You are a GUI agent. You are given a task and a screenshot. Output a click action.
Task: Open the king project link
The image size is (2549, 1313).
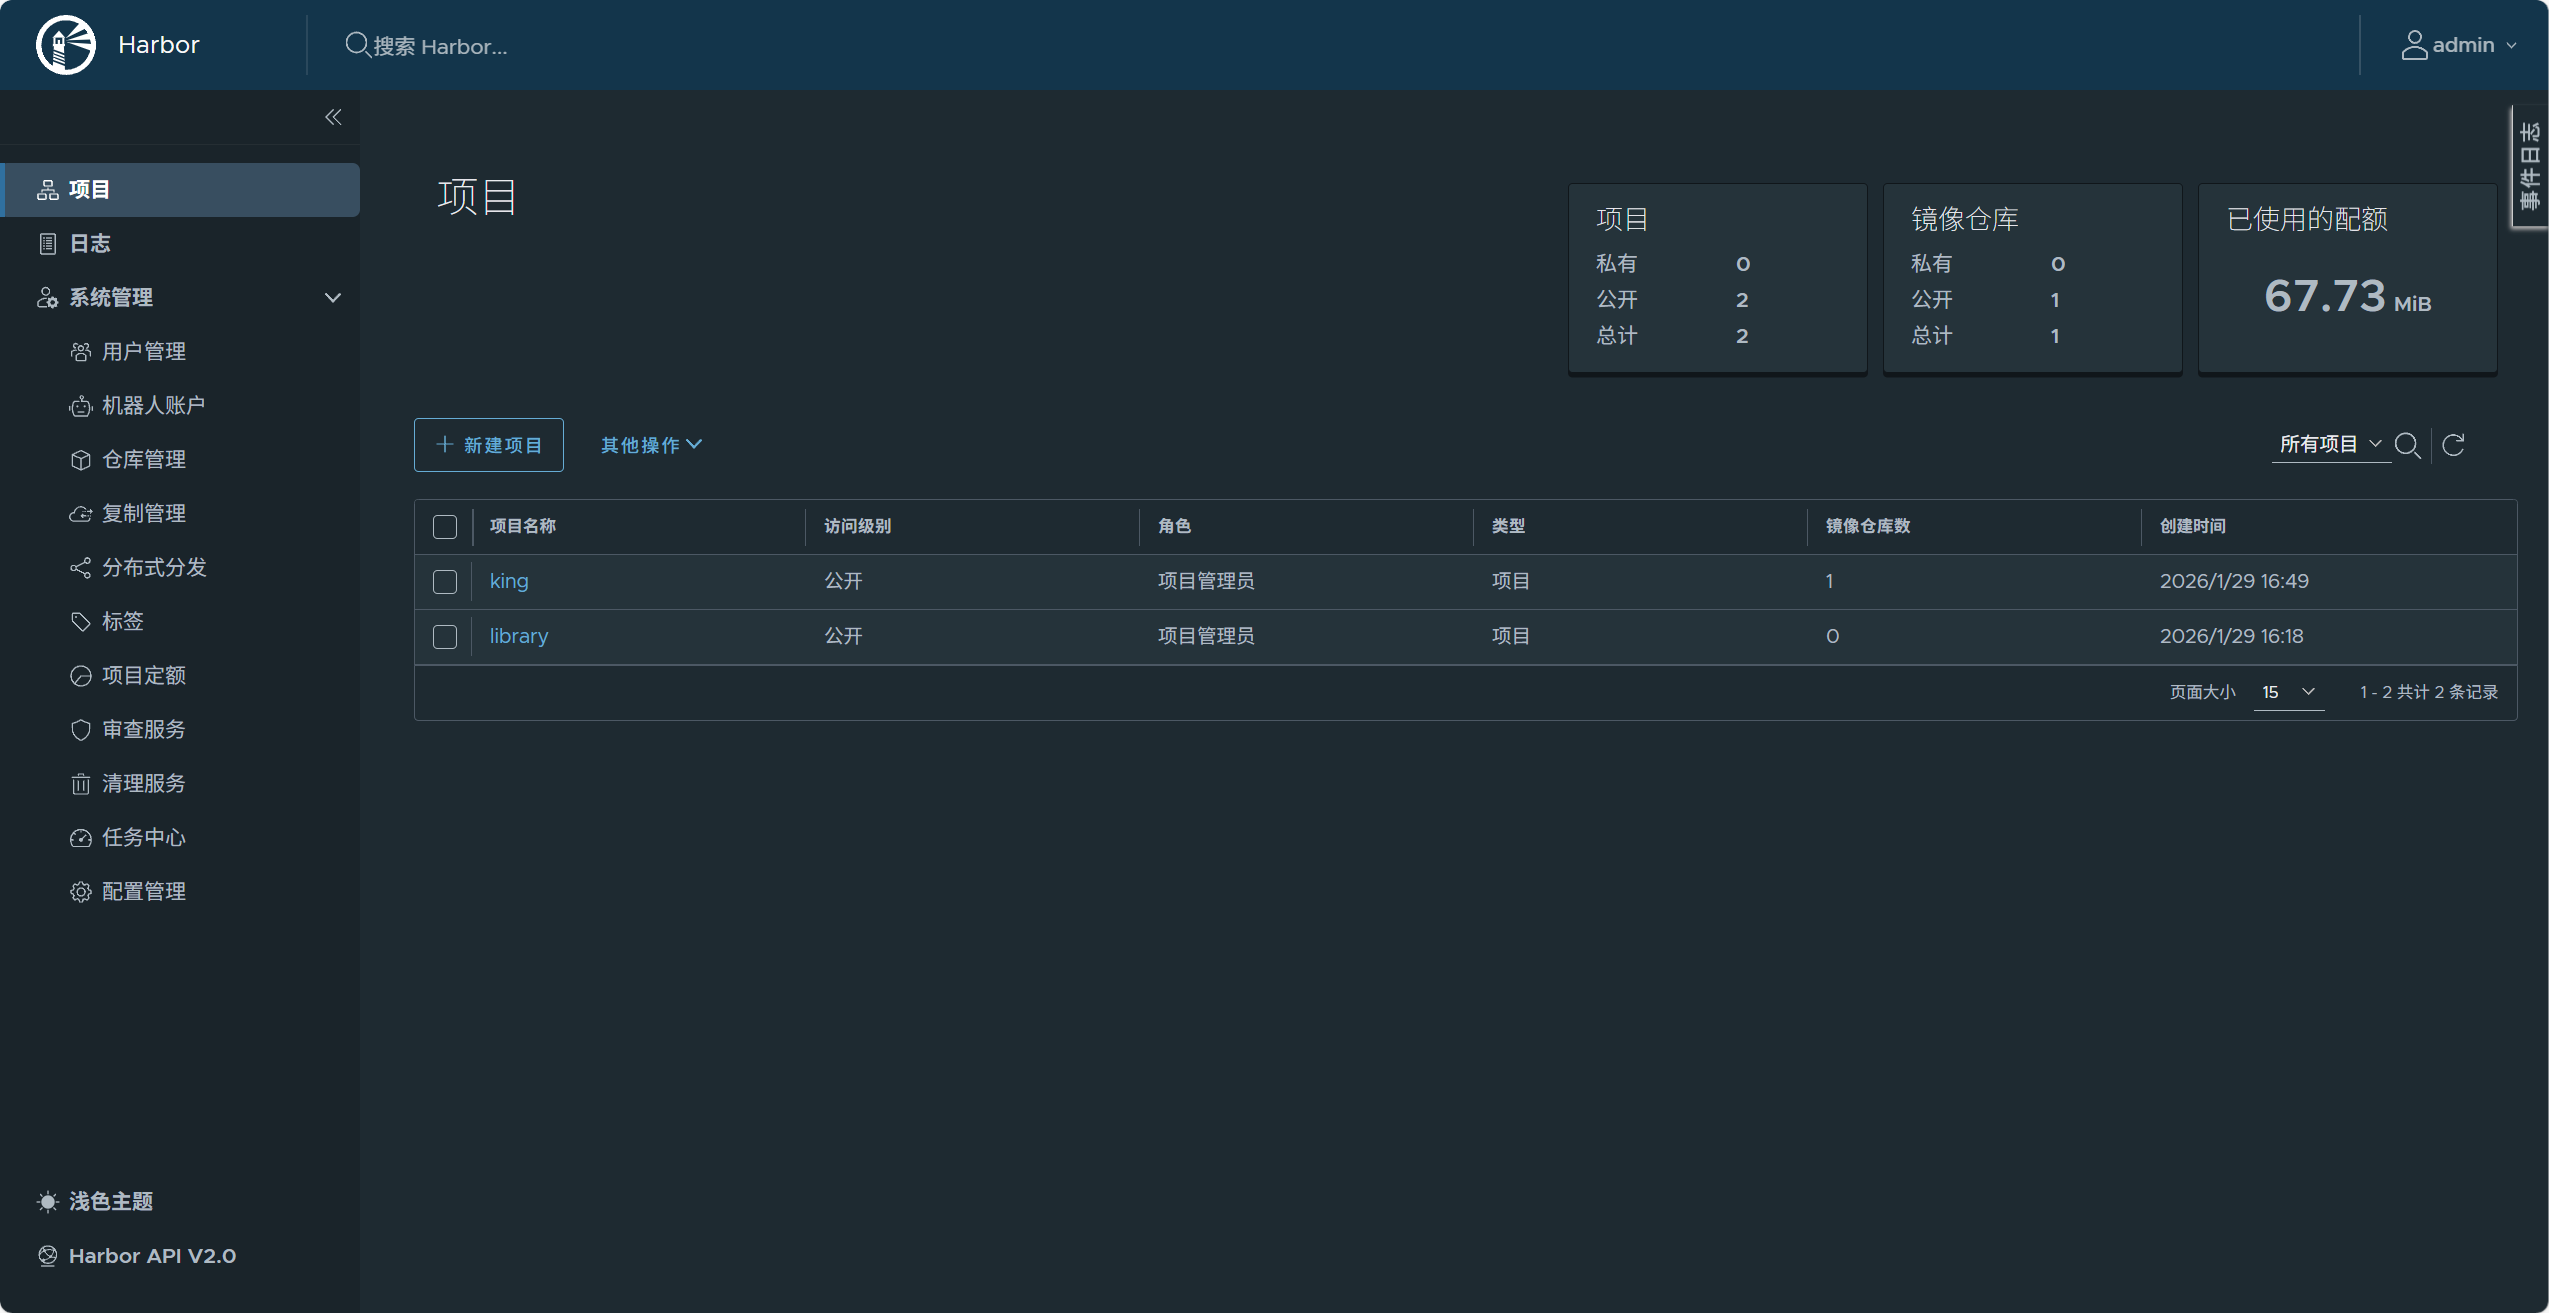click(x=509, y=581)
